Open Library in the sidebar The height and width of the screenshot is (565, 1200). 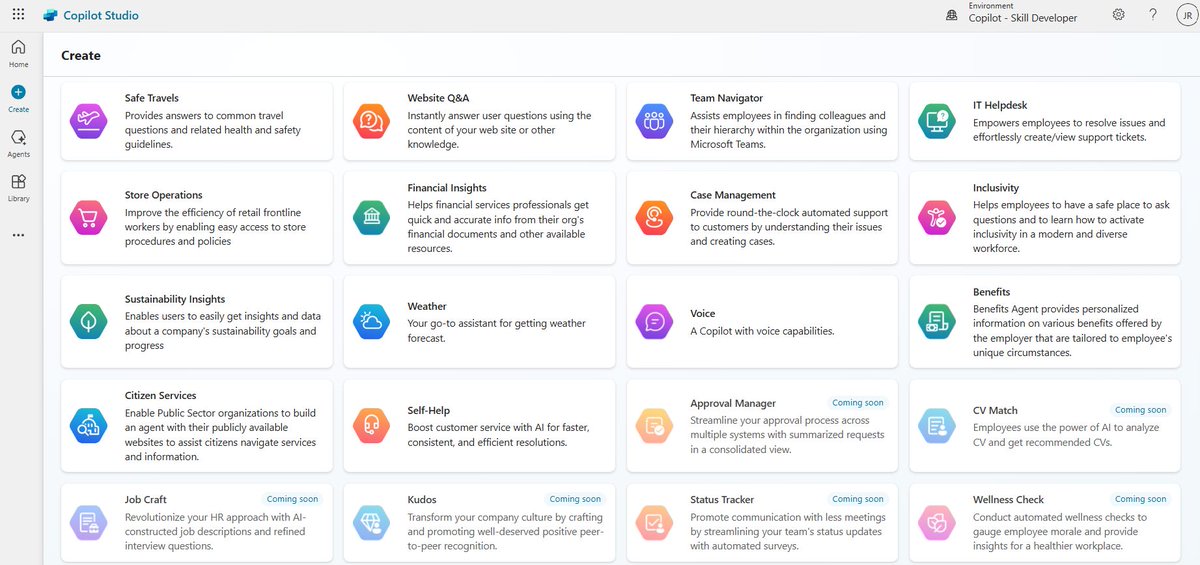click(19, 187)
